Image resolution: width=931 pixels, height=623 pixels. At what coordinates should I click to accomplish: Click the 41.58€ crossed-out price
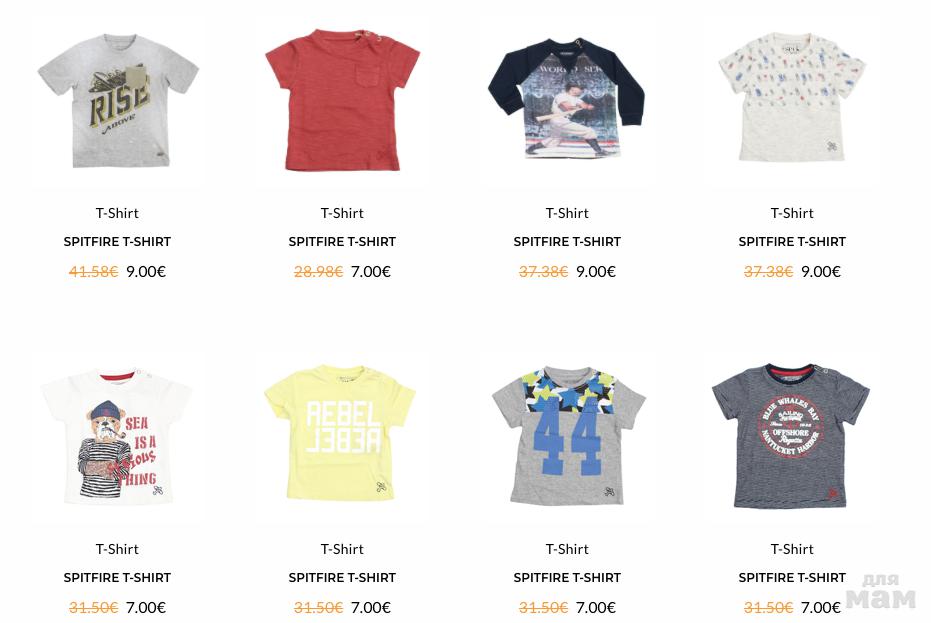tap(94, 272)
